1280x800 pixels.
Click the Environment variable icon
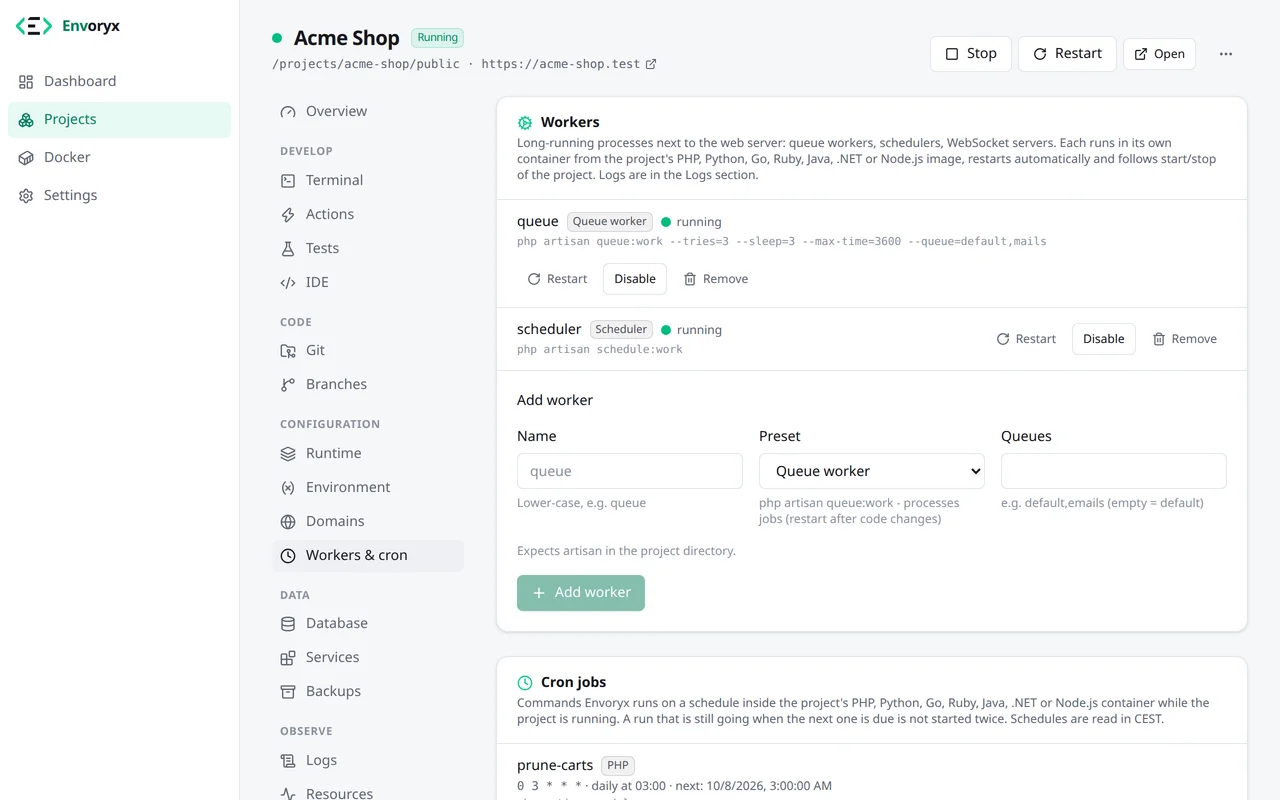click(x=288, y=488)
